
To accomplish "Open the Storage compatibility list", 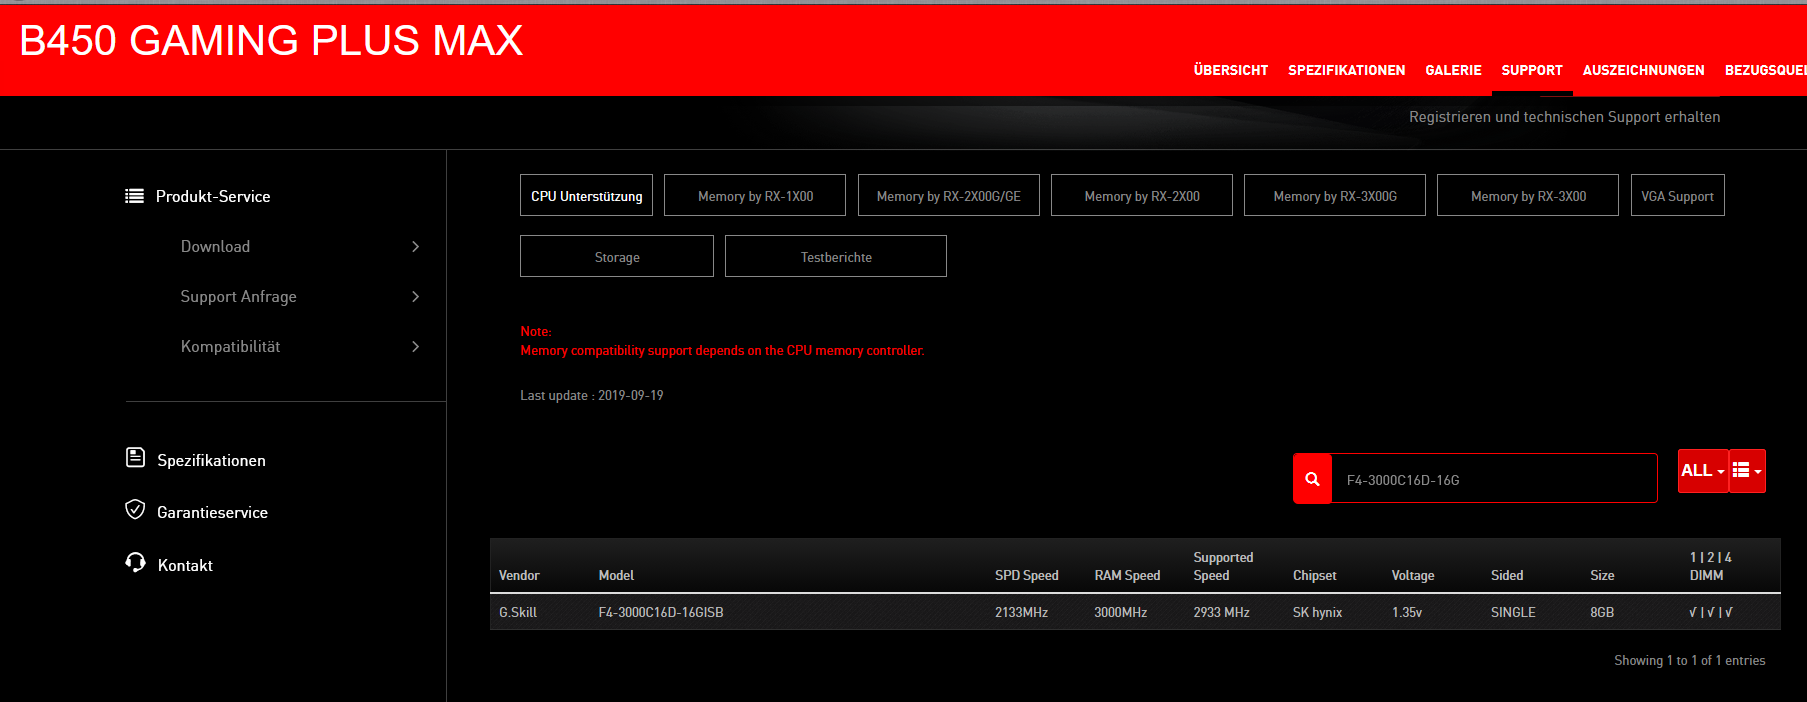I will (x=617, y=257).
